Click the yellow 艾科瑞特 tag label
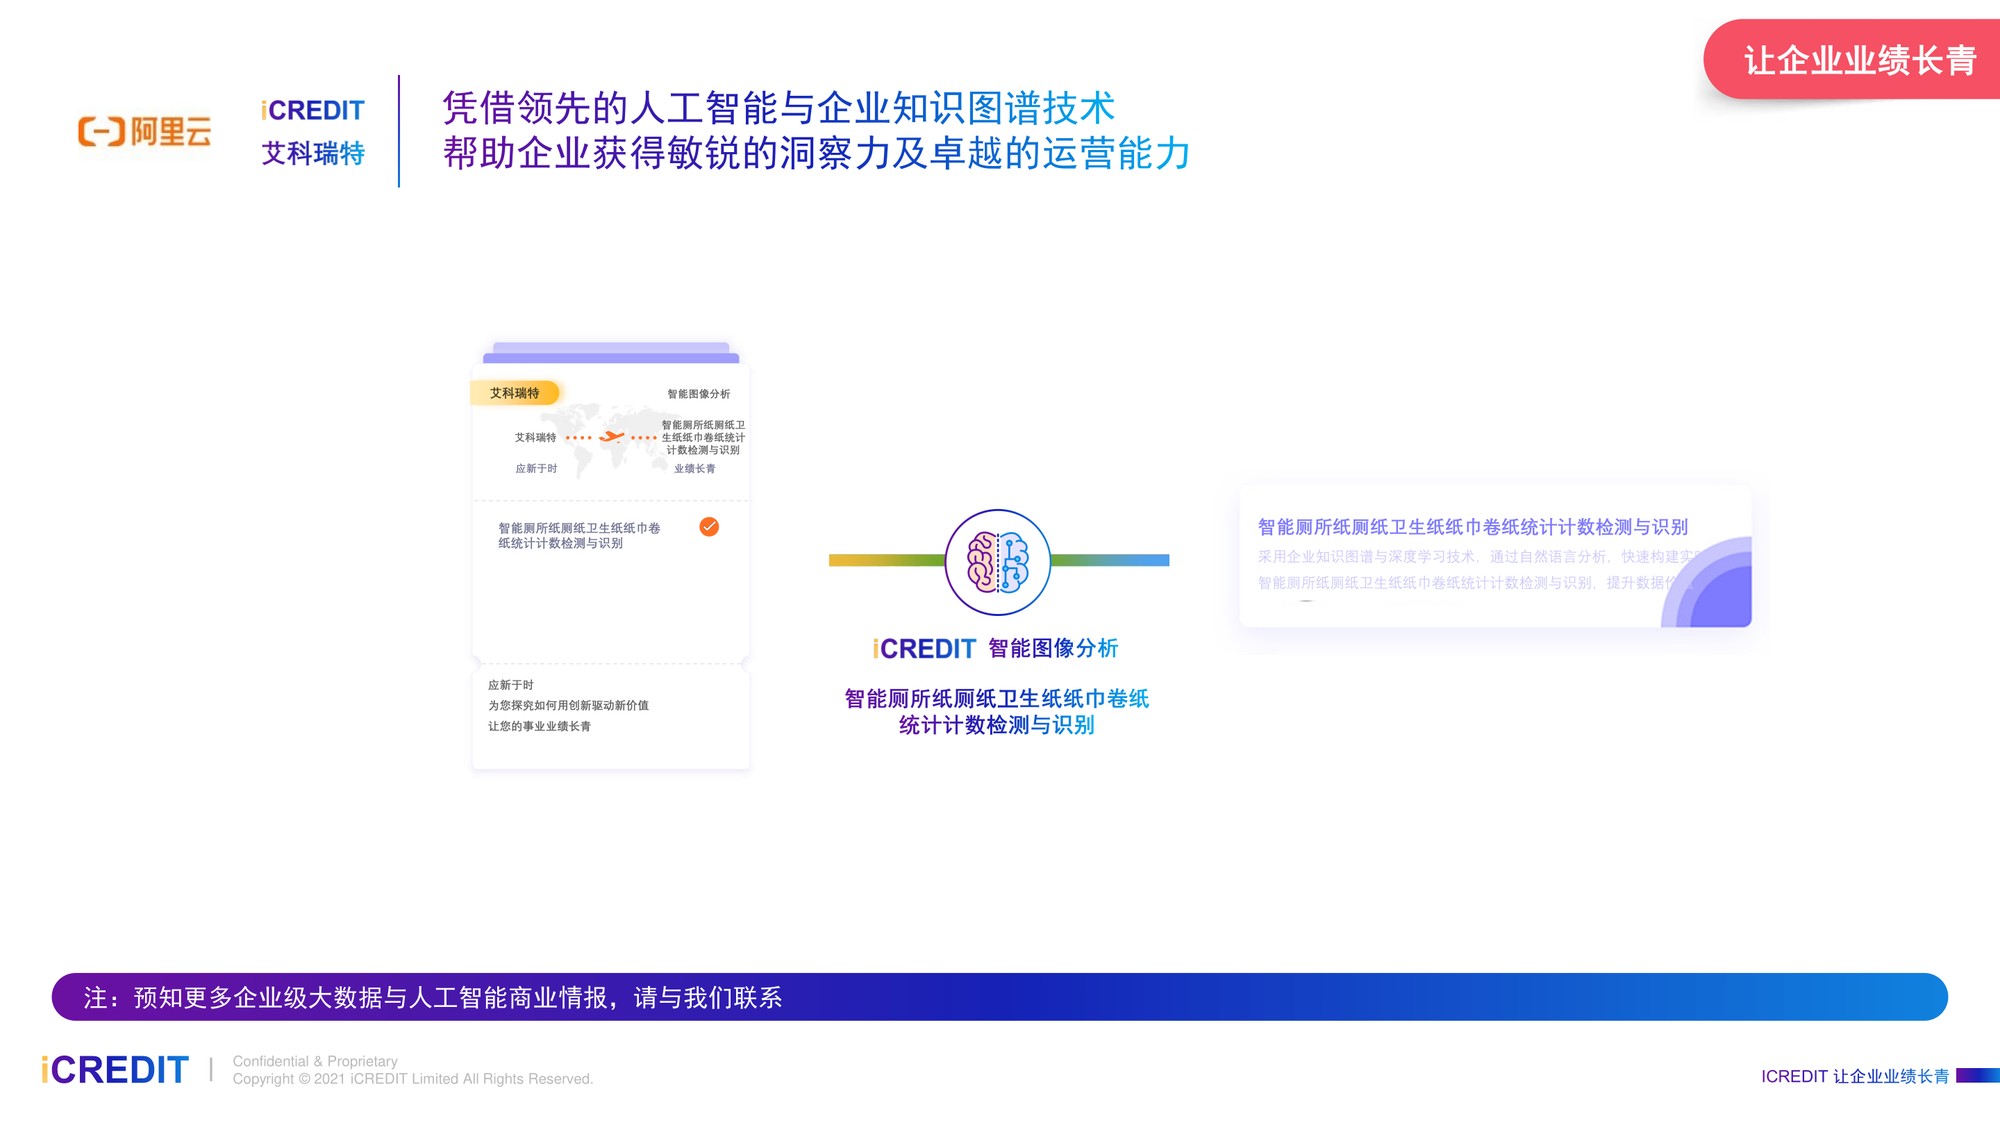This screenshot has height=1125, width=2000. [515, 393]
